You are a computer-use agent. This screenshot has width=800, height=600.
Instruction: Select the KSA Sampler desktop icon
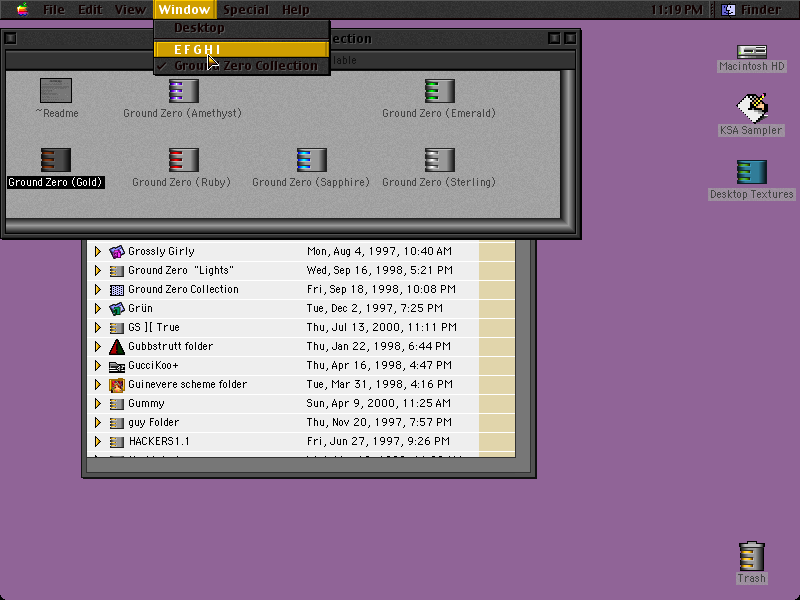(x=752, y=108)
